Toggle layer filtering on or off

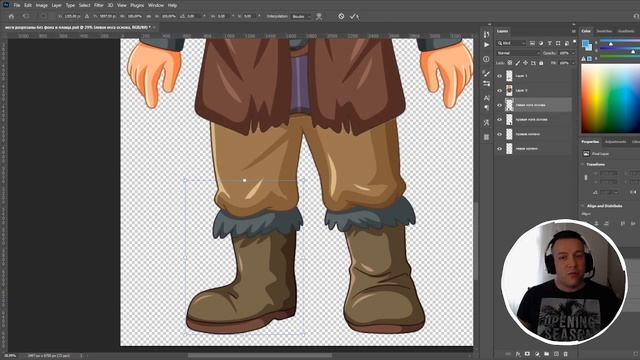574,42
